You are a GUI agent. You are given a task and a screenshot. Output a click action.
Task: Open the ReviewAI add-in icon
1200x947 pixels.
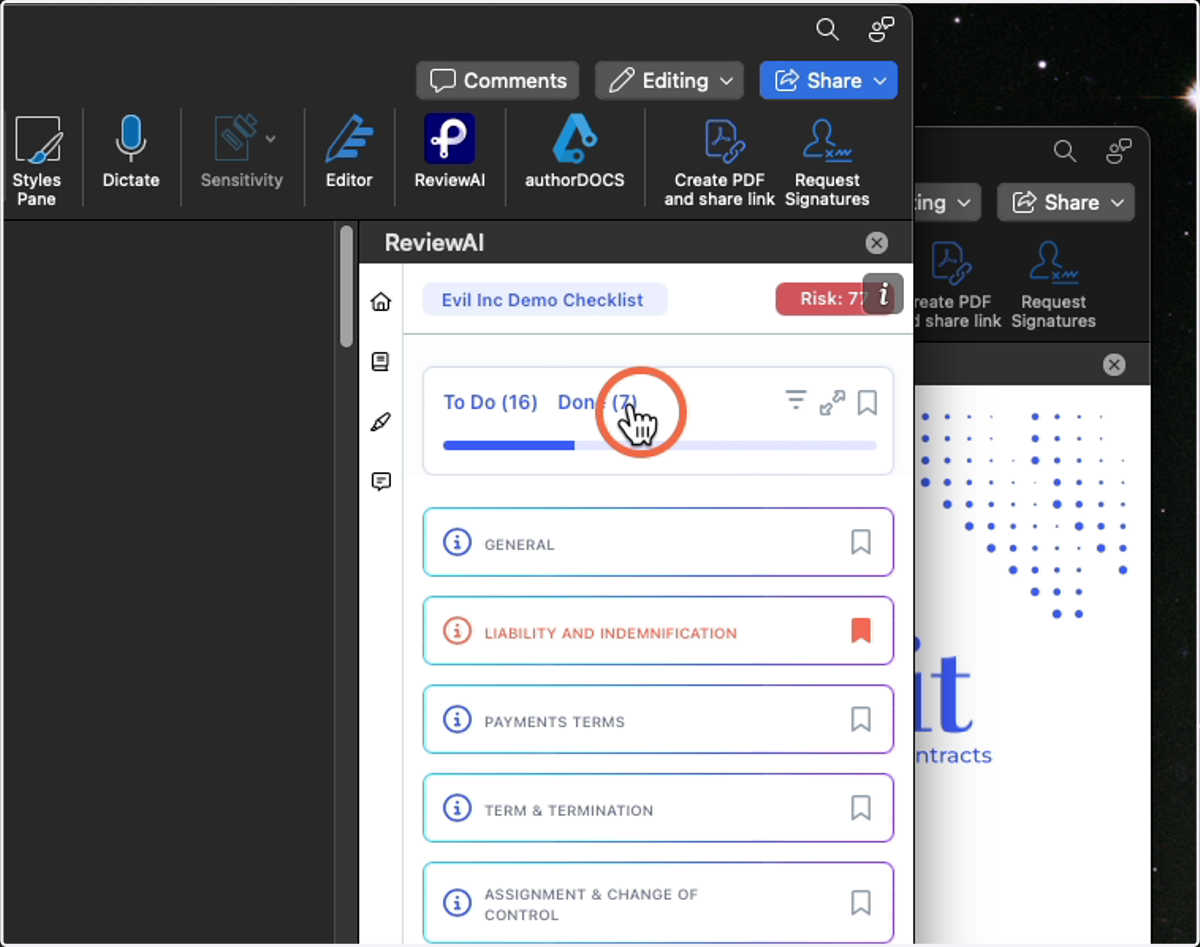[449, 152]
